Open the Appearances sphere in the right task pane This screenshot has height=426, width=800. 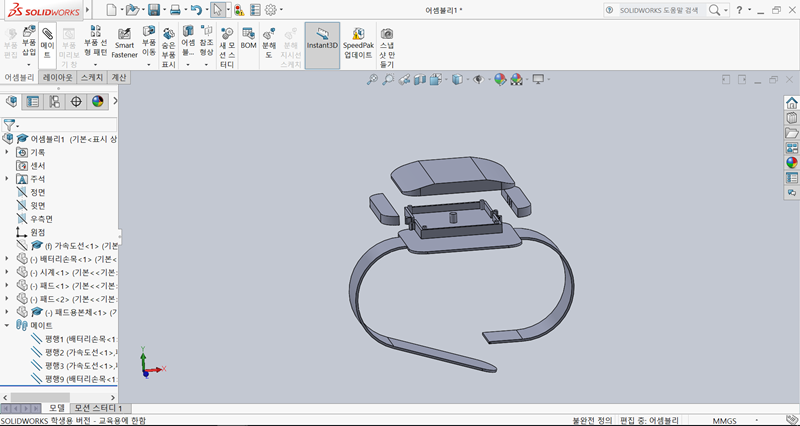pyautogui.click(x=791, y=163)
